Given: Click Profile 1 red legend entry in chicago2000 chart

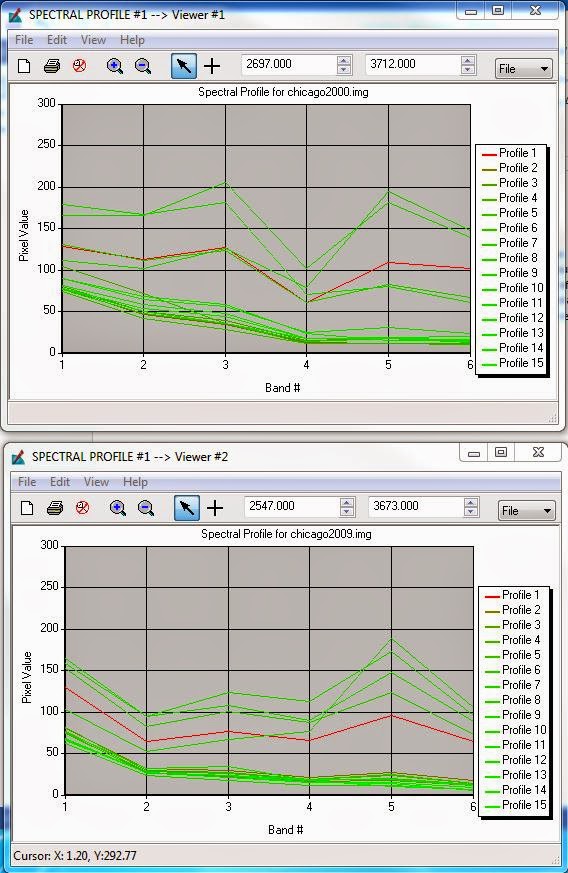Looking at the screenshot, I should coord(510,153).
